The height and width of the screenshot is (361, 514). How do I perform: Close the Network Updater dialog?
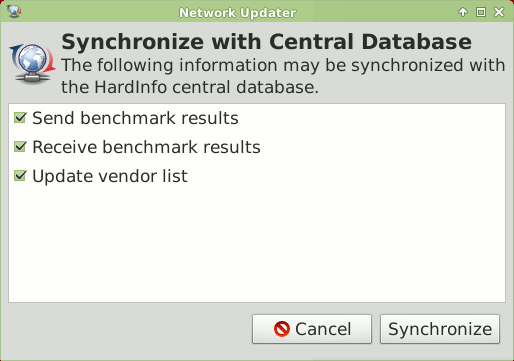[x=499, y=12]
